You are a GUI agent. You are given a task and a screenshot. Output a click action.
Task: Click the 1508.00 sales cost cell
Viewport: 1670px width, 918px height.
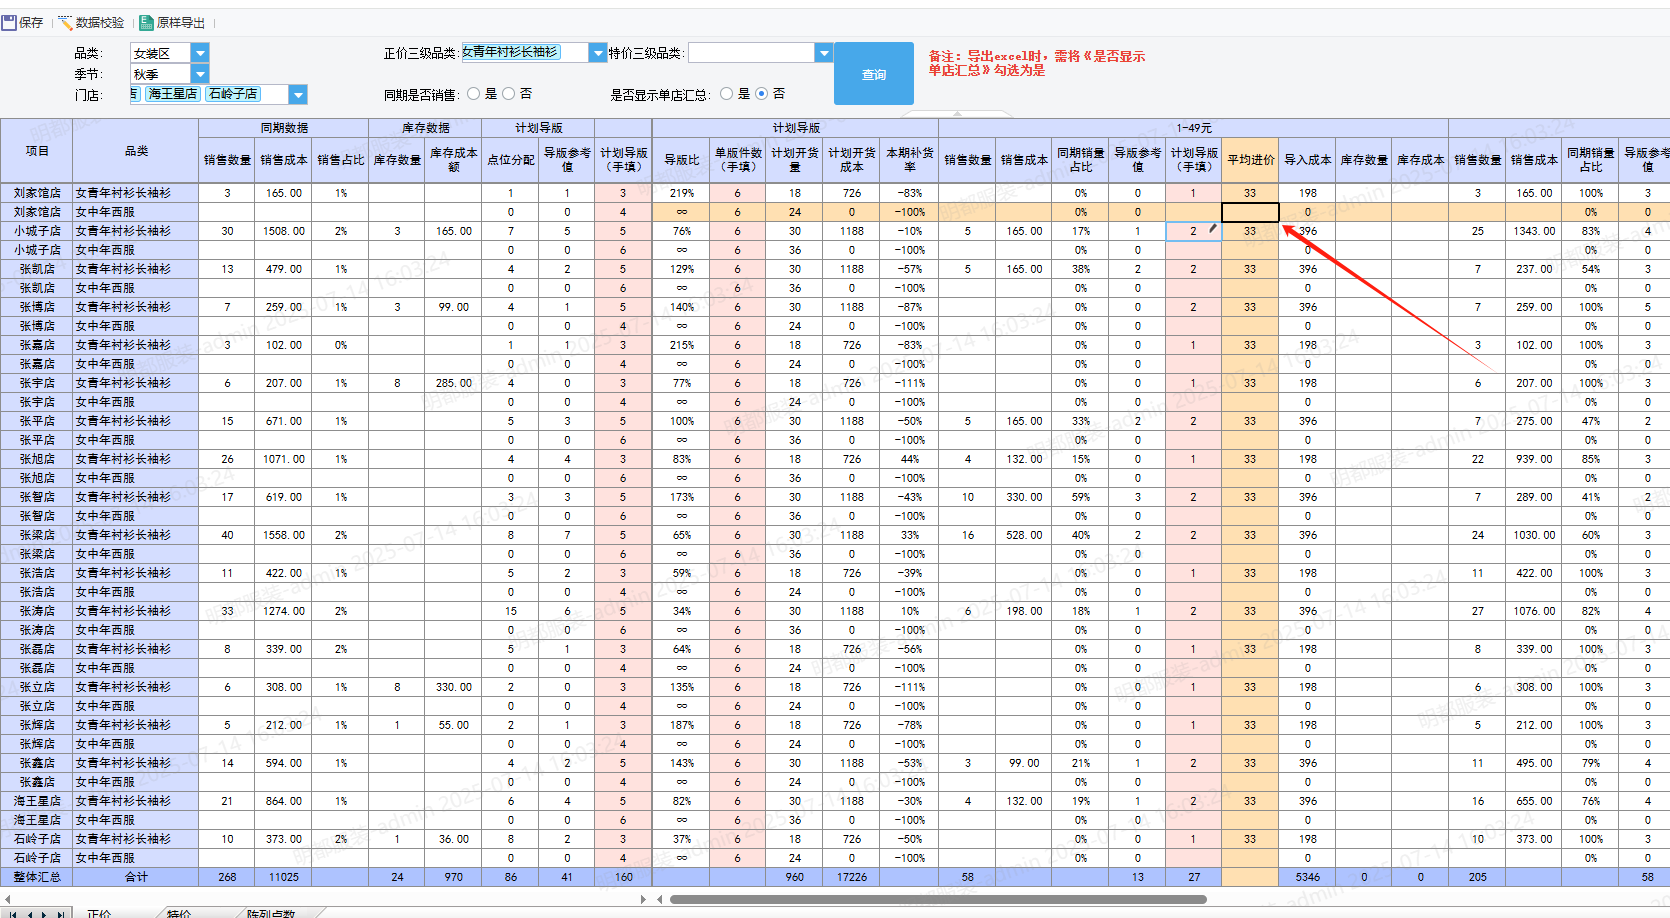pyautogui.click(x=284, y=231)
